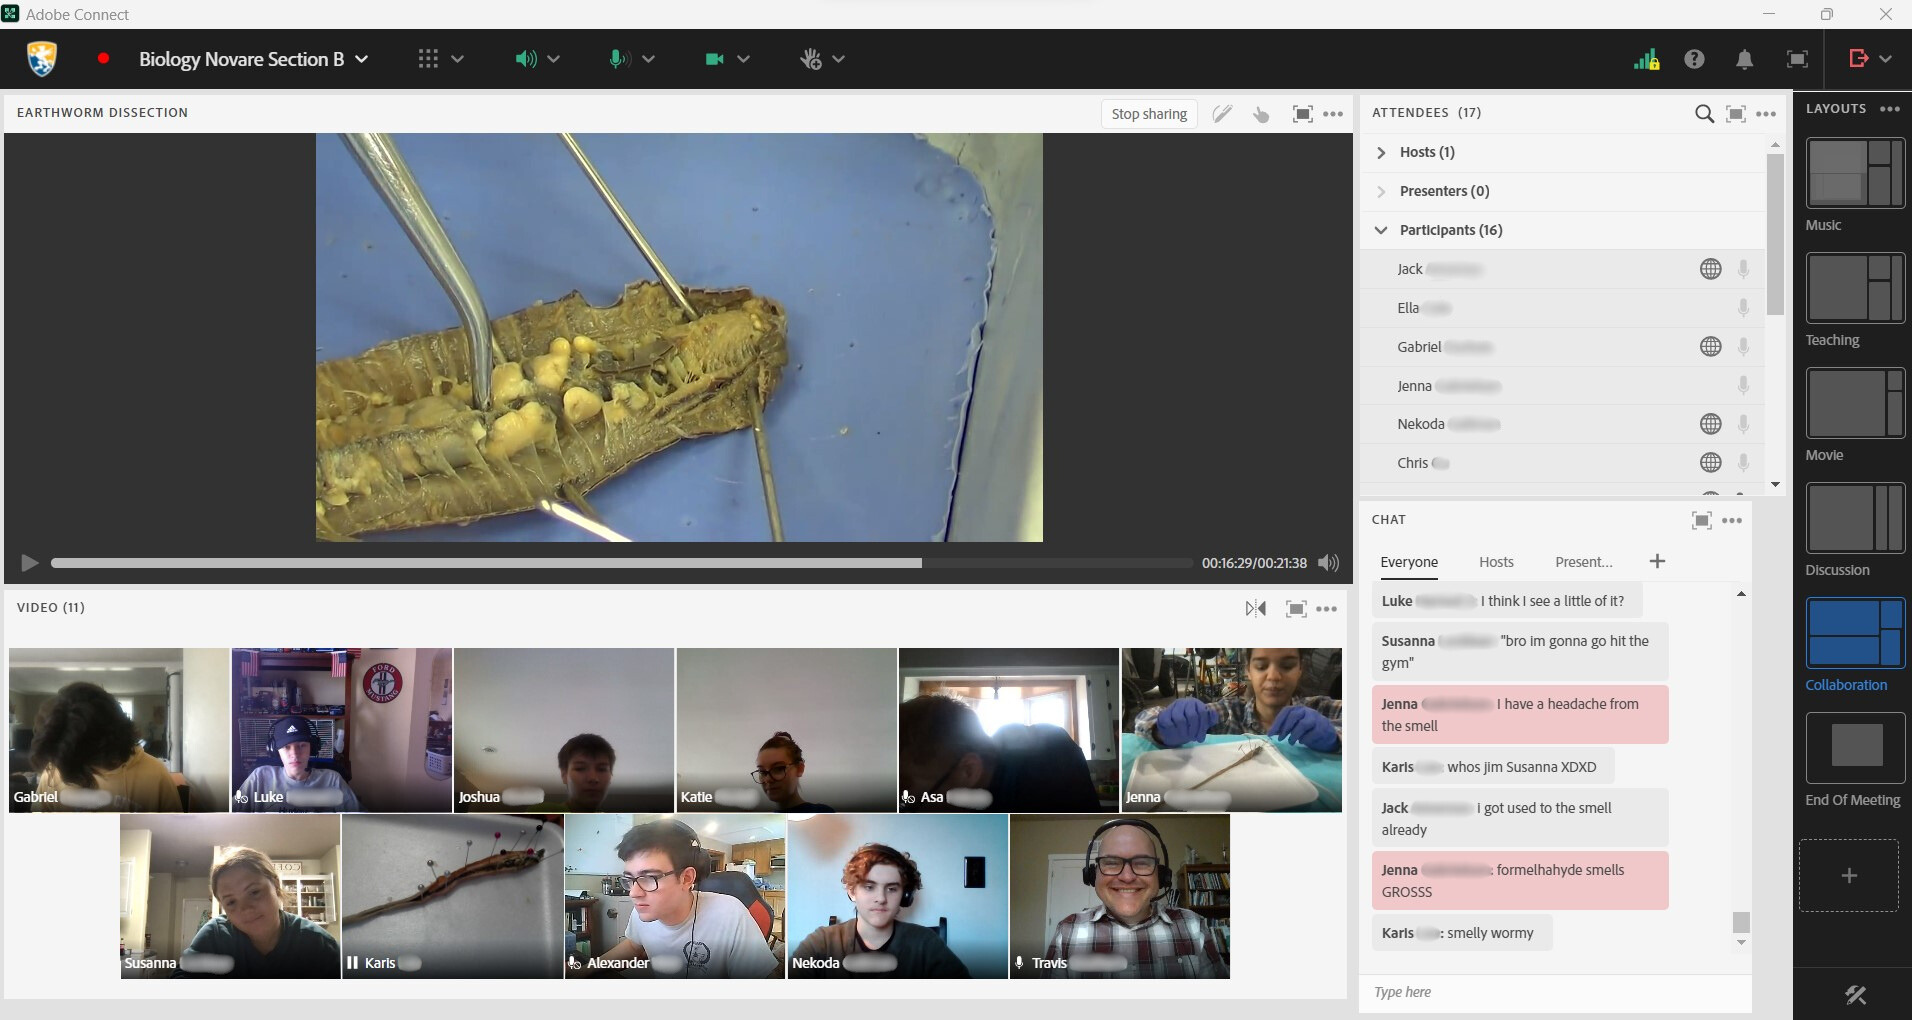Open dropdown arrow next to exit icon

(1885, 59)
